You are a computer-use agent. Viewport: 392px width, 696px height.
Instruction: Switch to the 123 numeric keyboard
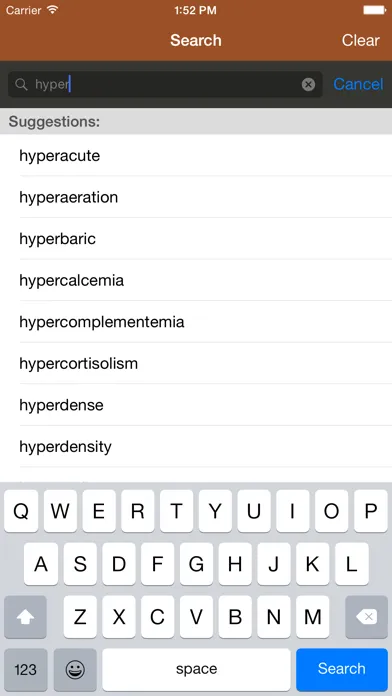tap(26, 669)
